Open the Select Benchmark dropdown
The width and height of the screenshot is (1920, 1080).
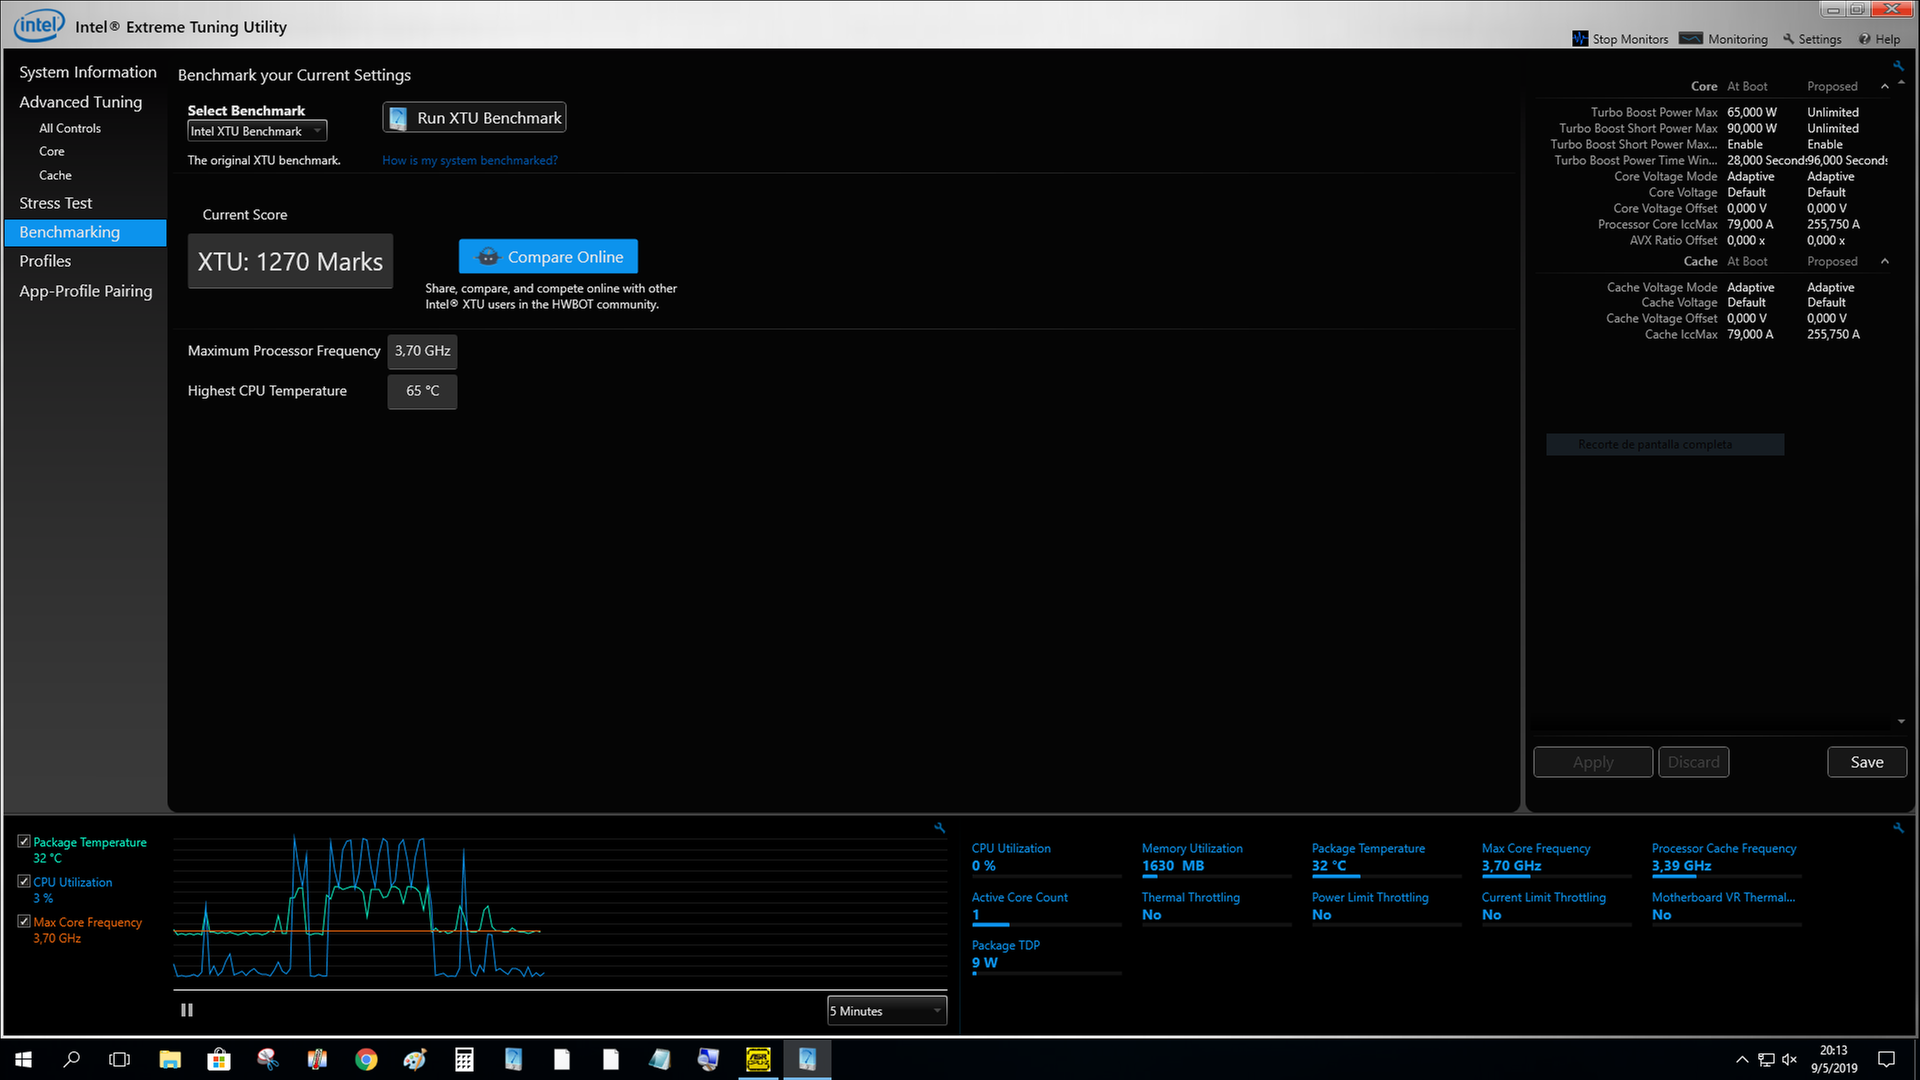[257, 131]
